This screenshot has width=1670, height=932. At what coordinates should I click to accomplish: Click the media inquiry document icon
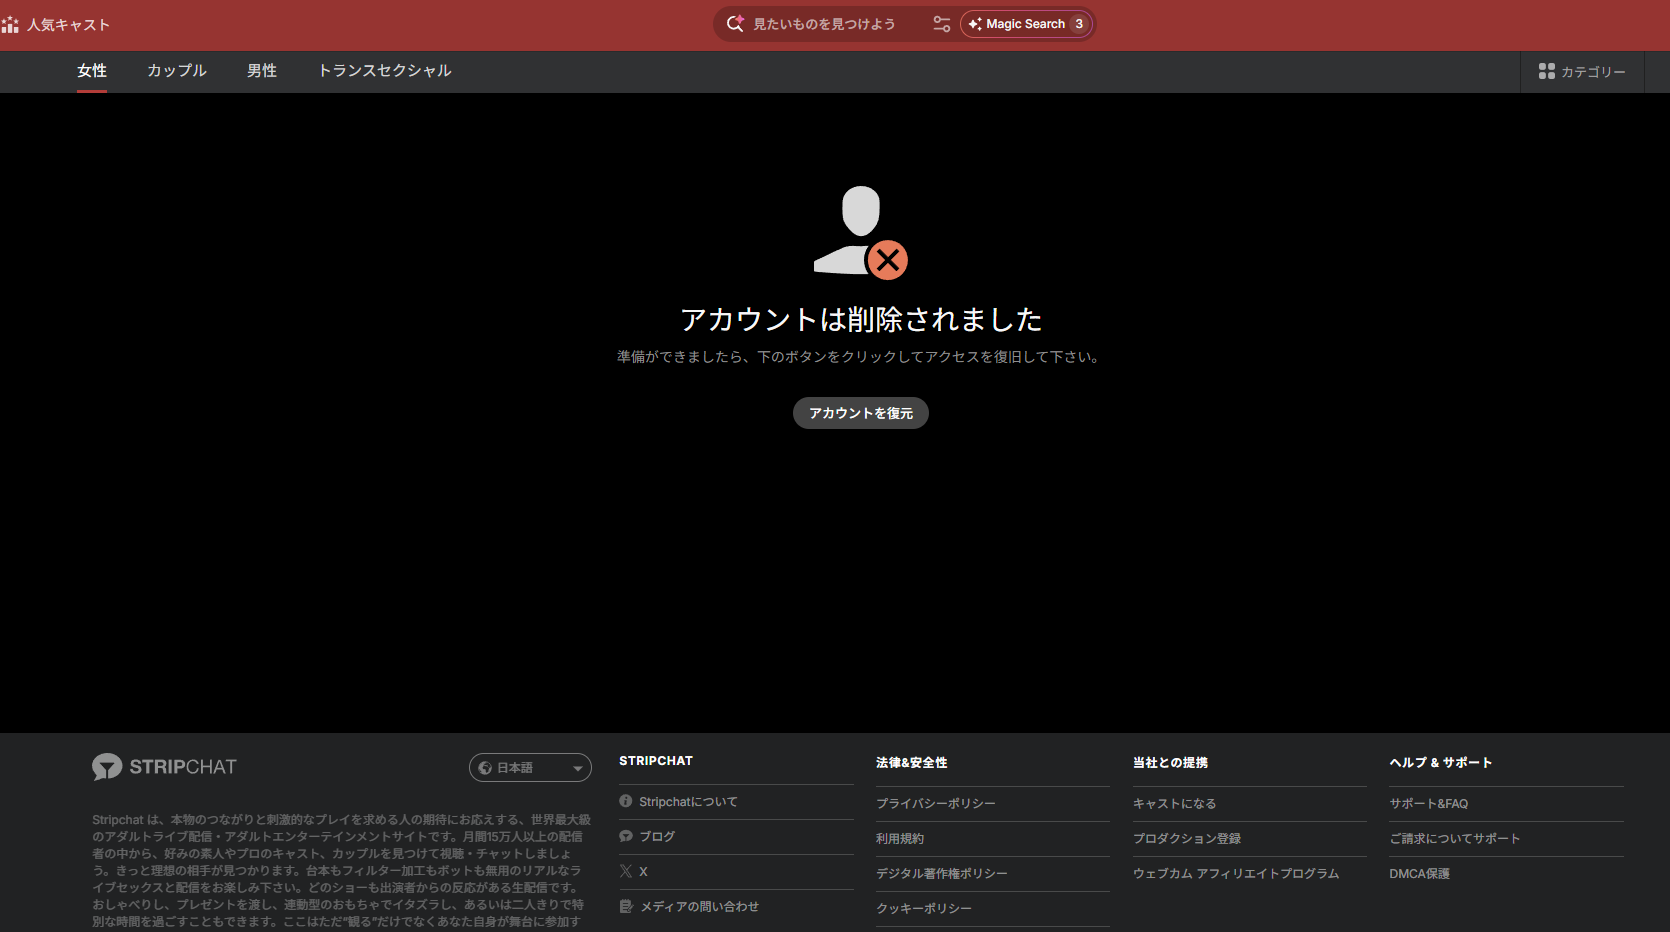626,907
